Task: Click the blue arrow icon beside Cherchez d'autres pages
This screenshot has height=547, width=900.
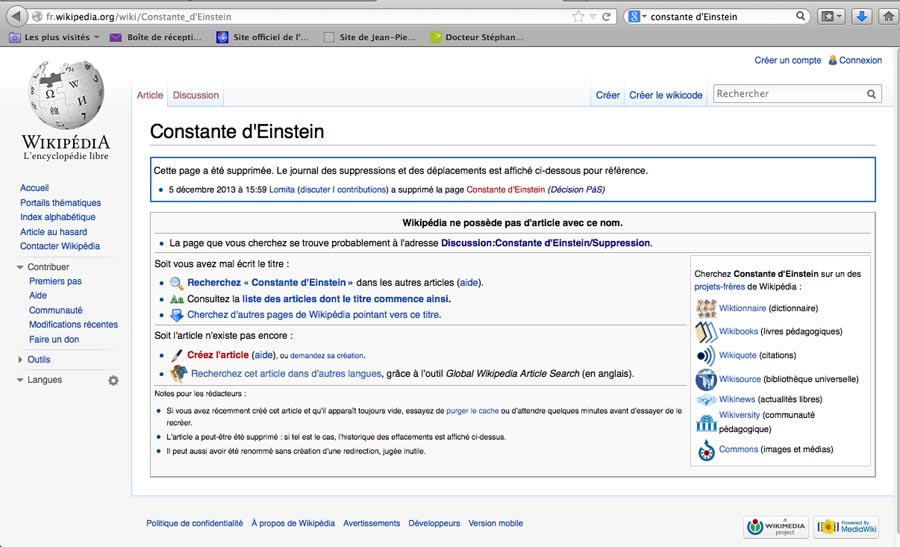Action: point(176,315)
